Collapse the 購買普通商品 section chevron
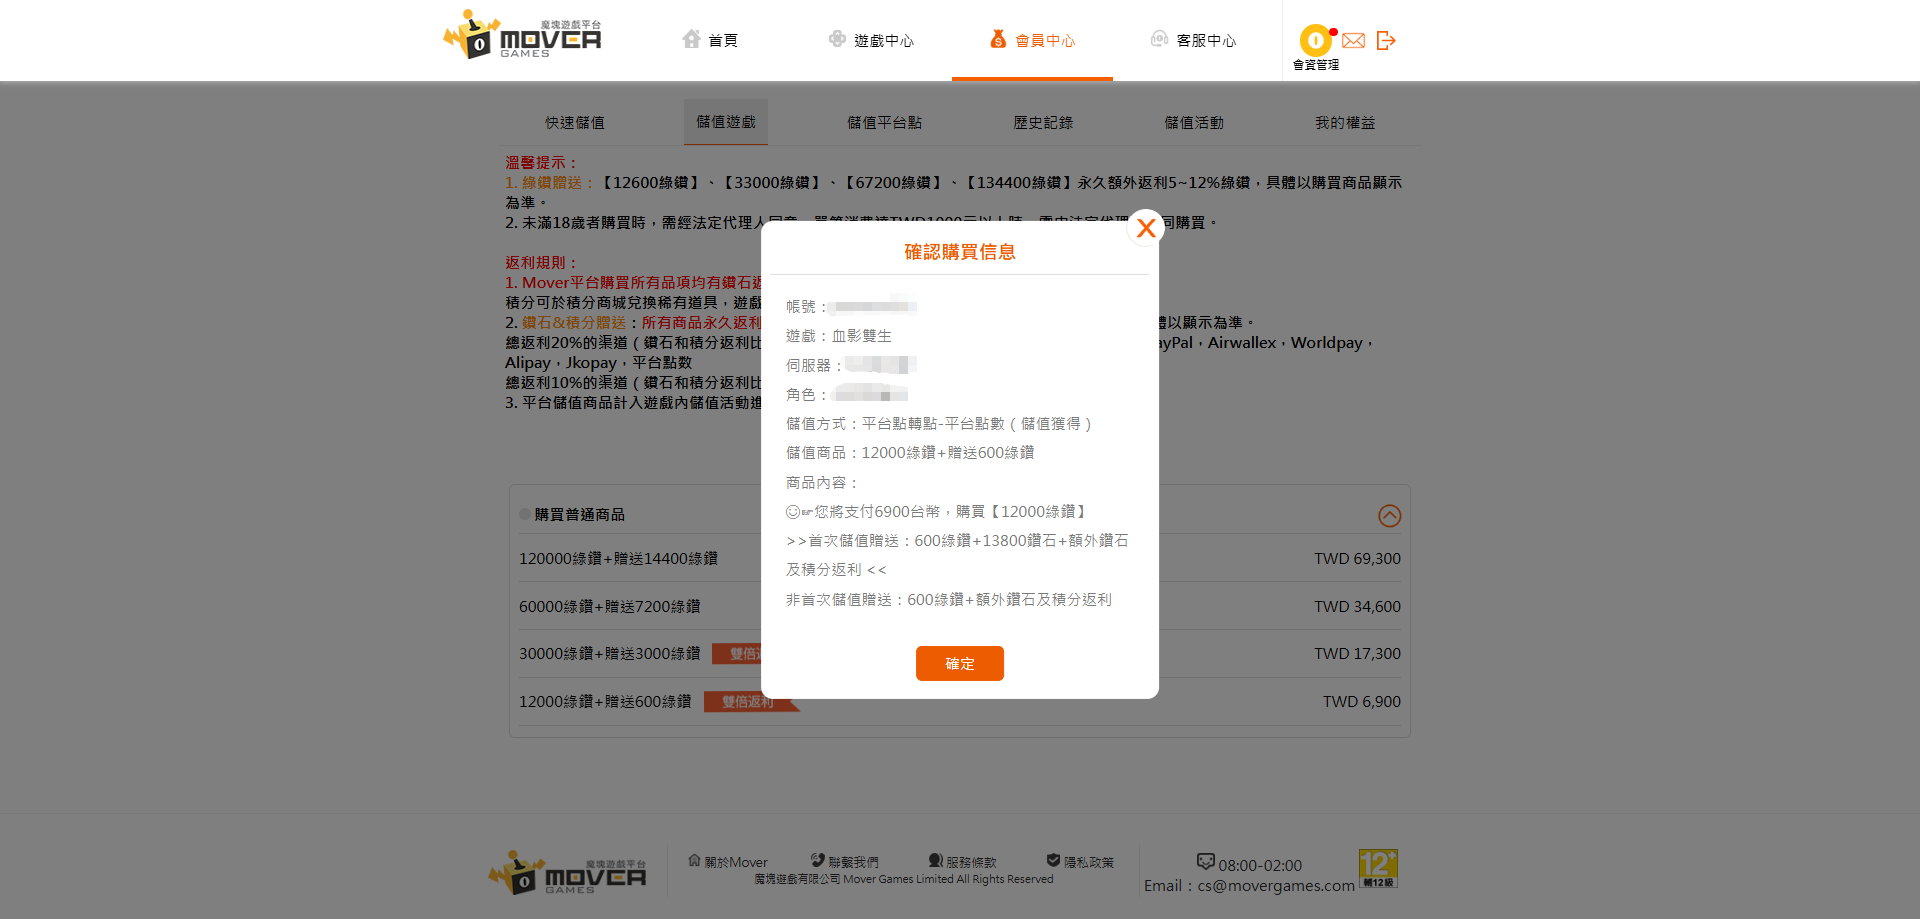The width and height of the screenshot is (1920, 919). coord(1388,516)
